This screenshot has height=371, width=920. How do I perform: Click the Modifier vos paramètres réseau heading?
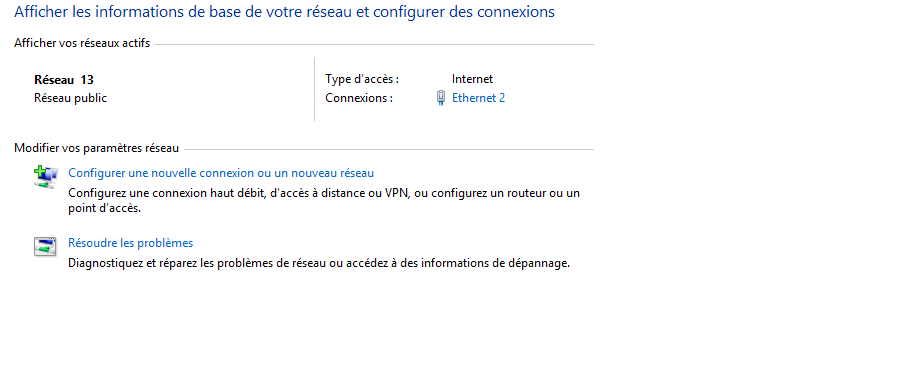(x=96, y=149)
